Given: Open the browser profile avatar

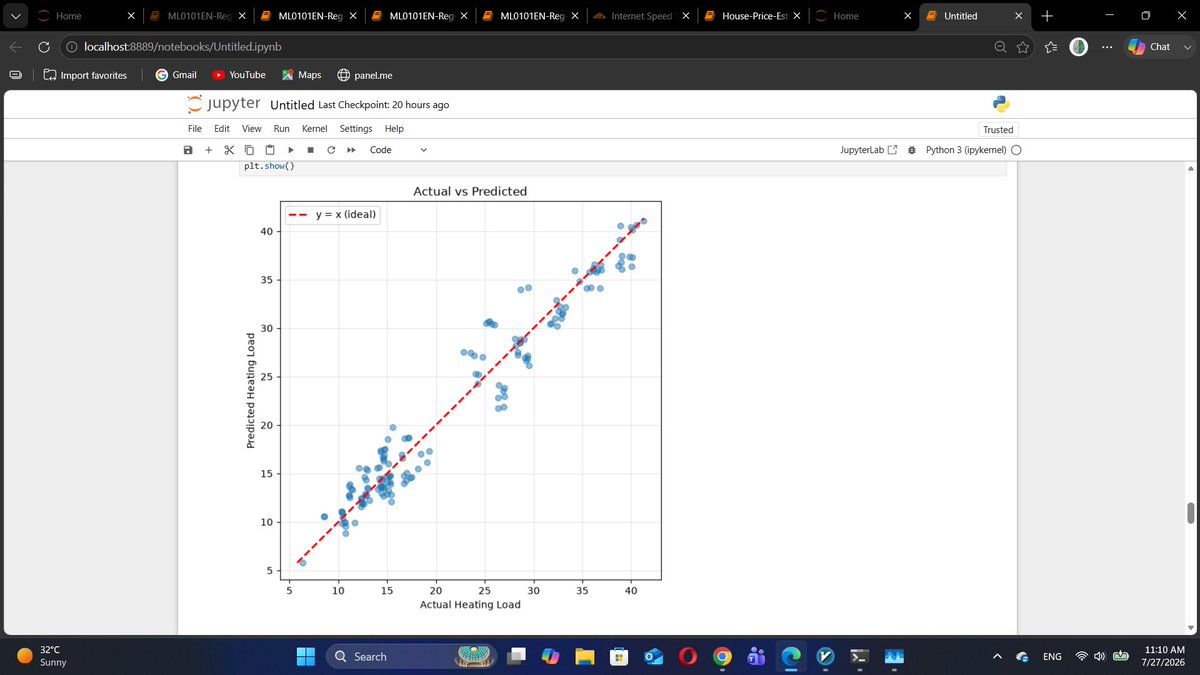Looking at the screenshot, I should pyautogui.click(x=1078, y=47).
